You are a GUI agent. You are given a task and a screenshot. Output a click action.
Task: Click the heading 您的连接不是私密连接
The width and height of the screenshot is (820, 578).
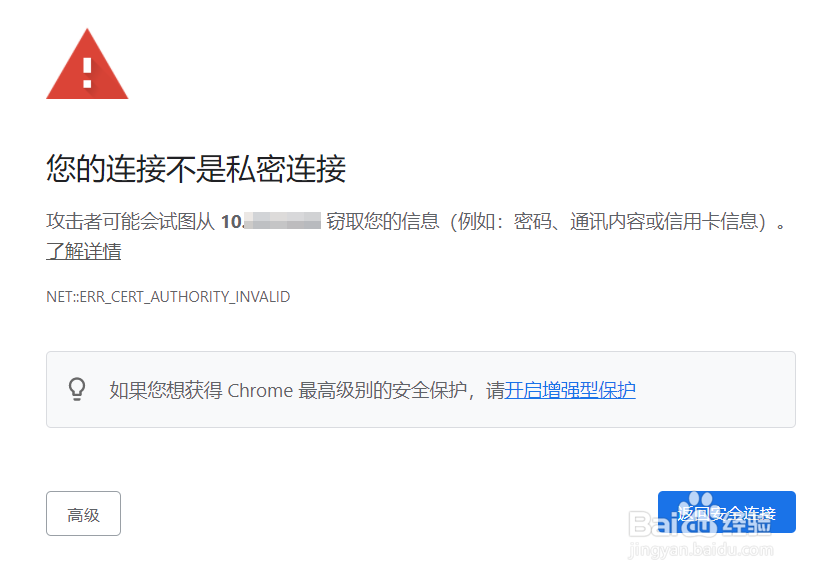coord(196,168)
